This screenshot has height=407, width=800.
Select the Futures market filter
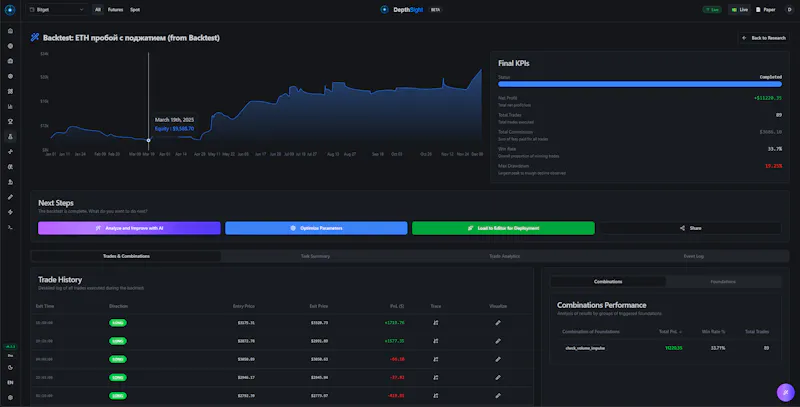115,10
